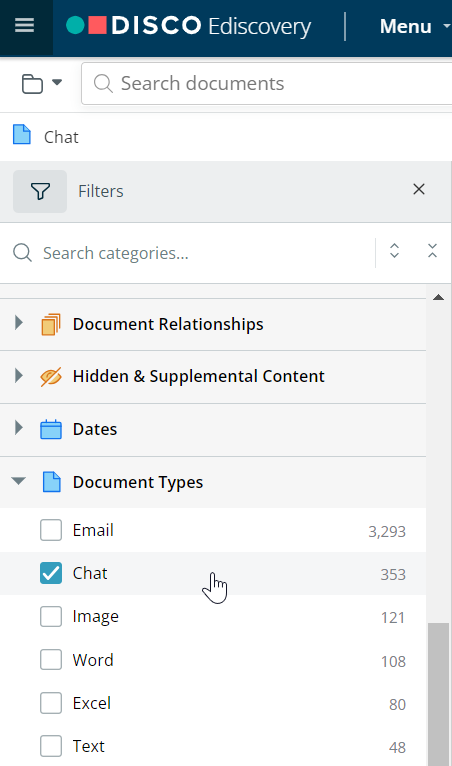452x766 pixels.
Task: Click the Email count 3,293
Action: point(387,532)
